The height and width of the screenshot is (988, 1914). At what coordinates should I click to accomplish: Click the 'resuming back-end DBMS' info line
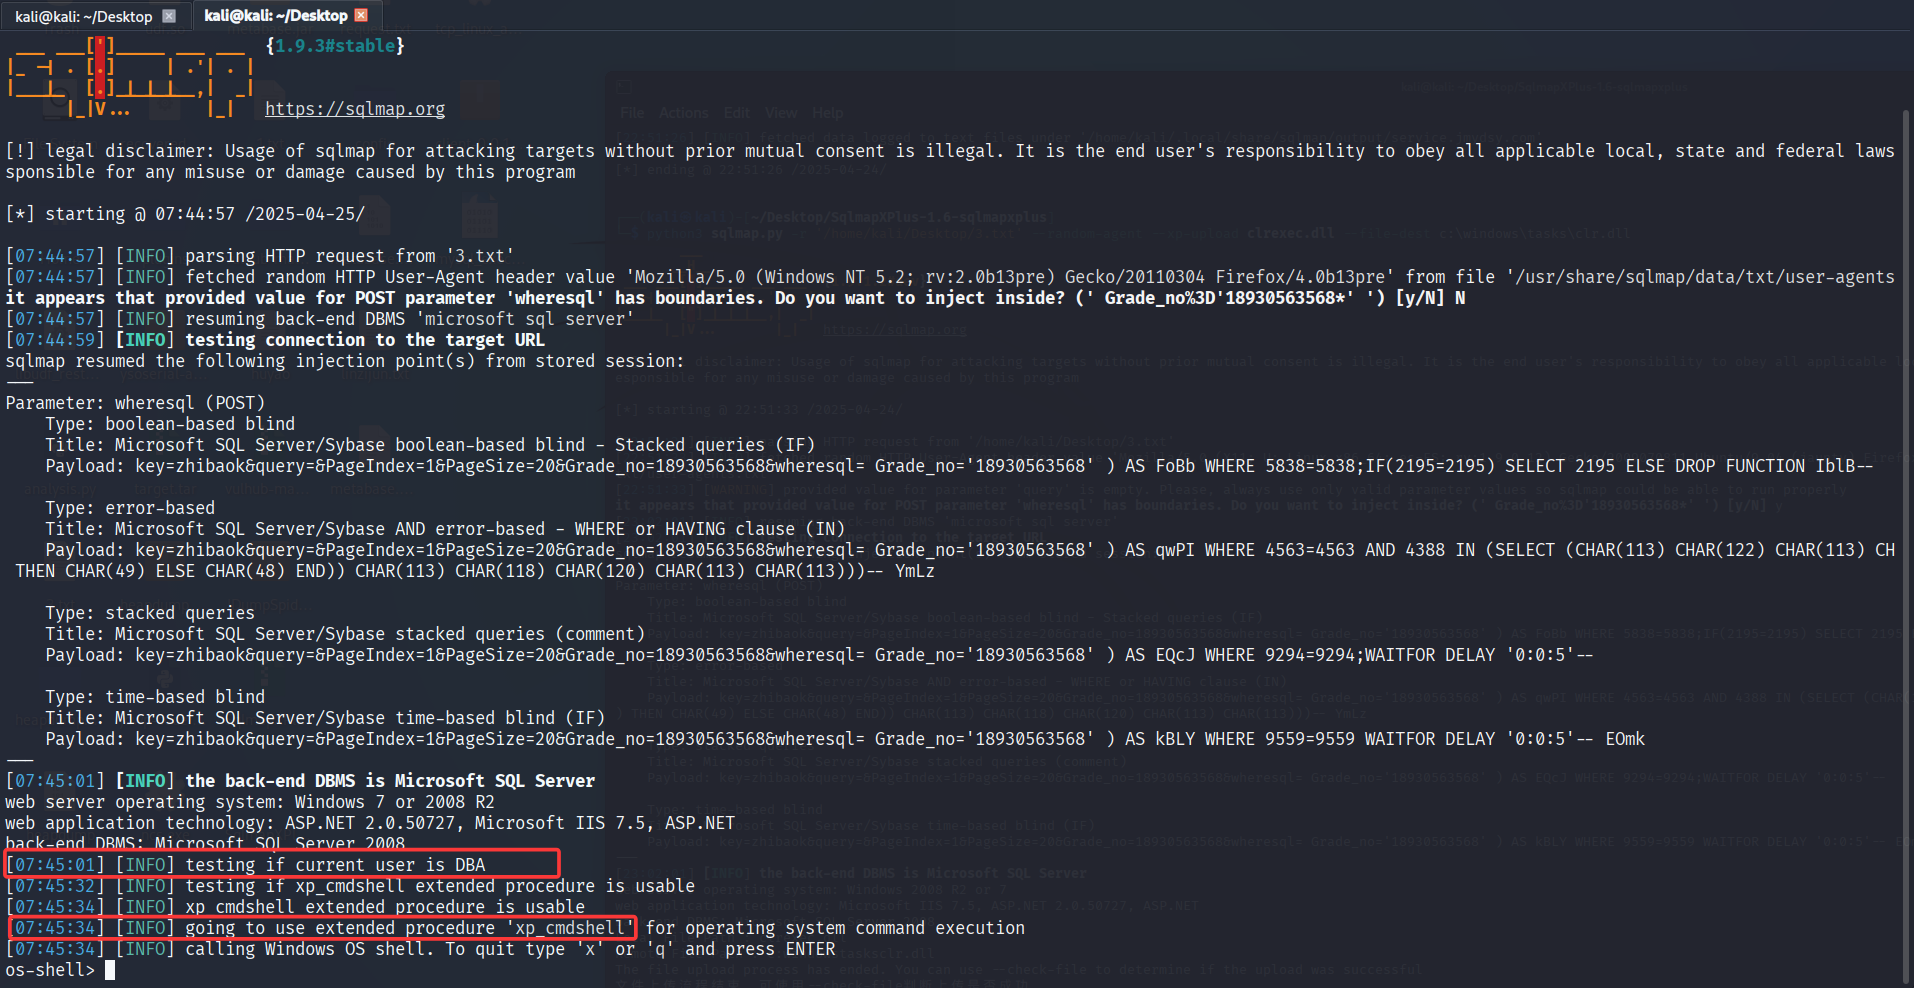tap(320, 319)
